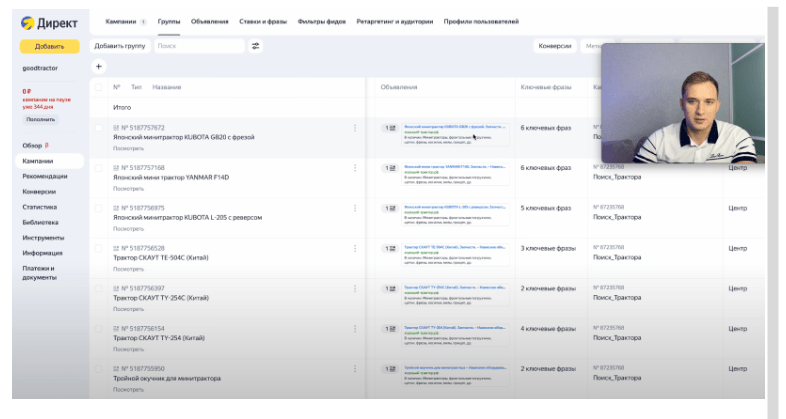Open the Фильтры фидов tab
This screenshot has height=419, width=786.
point(322,22)
